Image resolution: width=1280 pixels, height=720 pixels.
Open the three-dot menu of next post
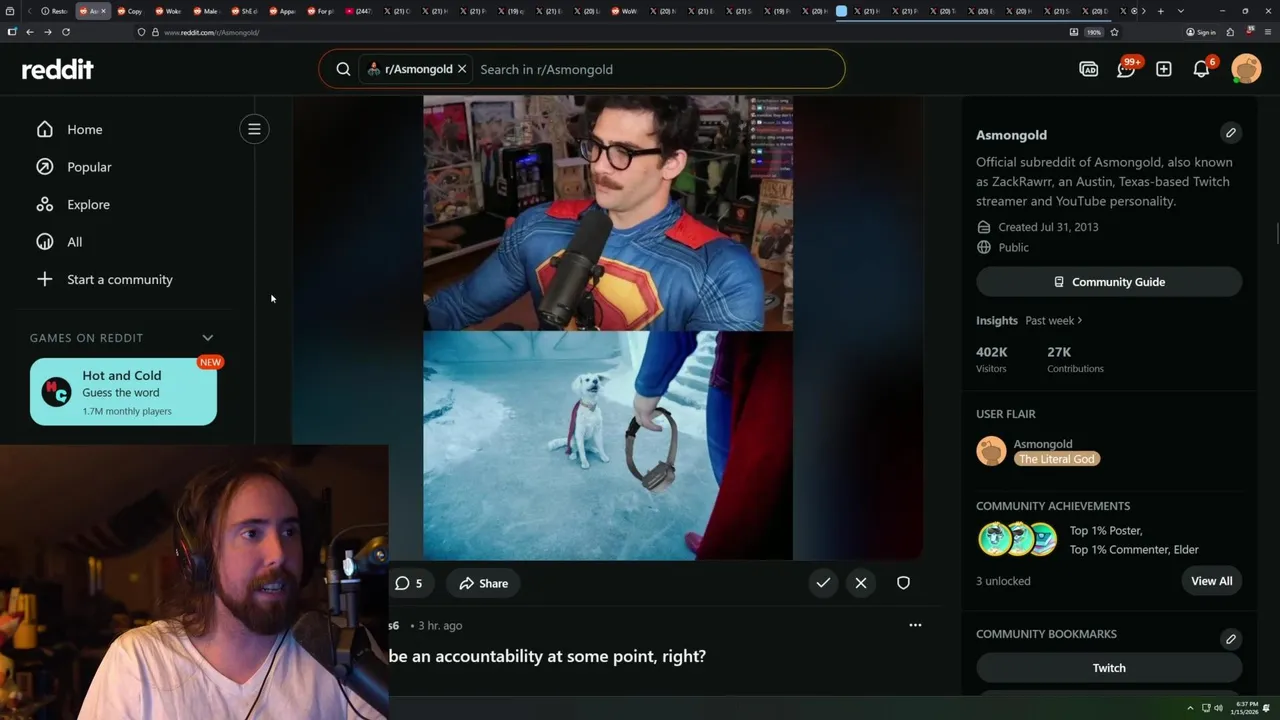coord(915,625)
